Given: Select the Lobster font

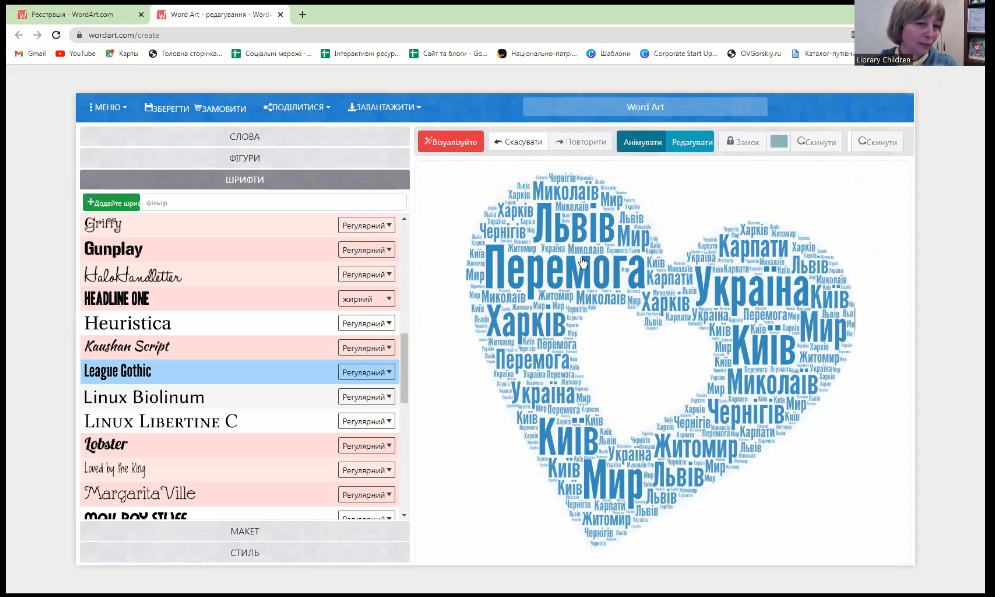Looking at the screenshot, I should pyautogui.click(x=106, y=445).
